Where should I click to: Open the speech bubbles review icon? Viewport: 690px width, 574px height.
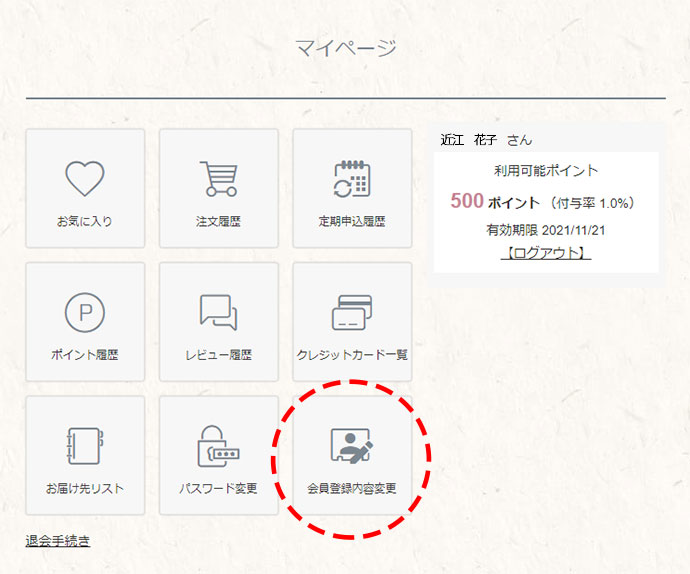pos(218,313)
